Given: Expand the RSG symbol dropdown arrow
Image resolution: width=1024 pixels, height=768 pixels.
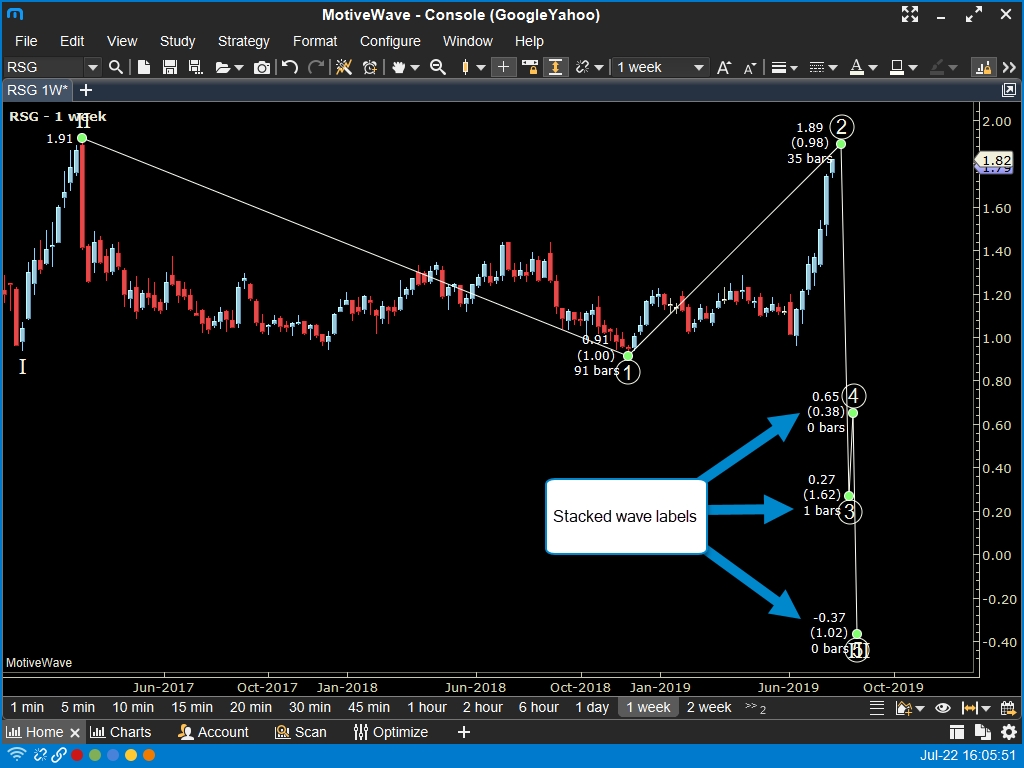Looking at the screenshot, I should [x=93, y=67].
